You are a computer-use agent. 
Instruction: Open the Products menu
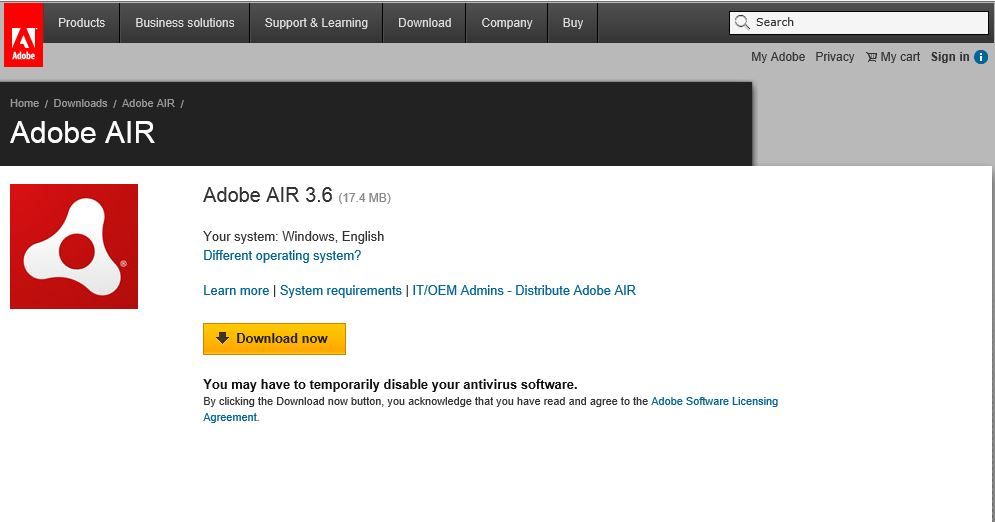click(x=81, y=22)
